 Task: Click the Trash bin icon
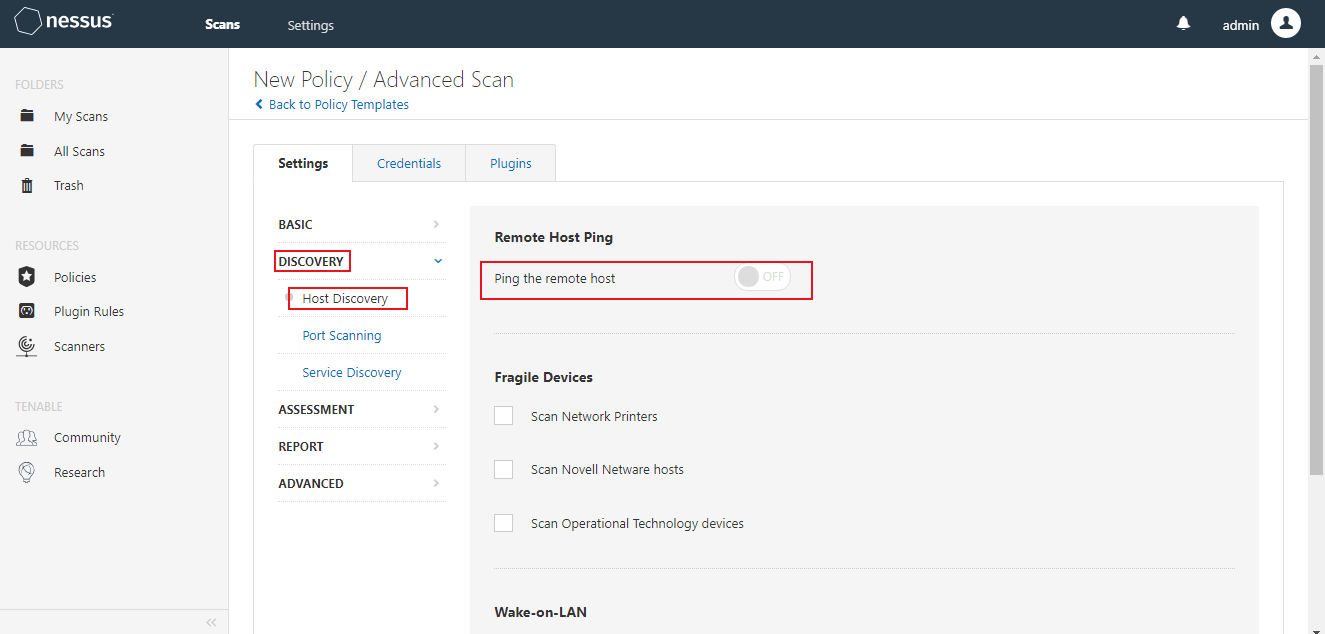(28, 185)
